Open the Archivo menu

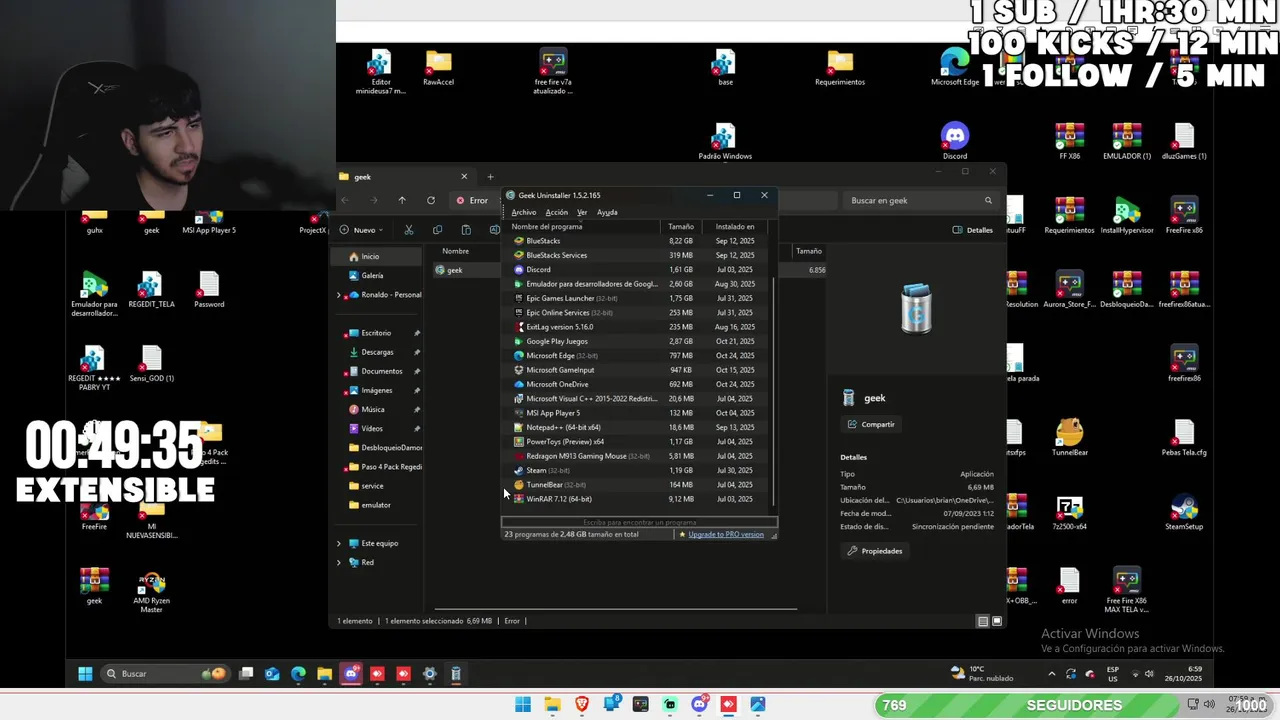pyautogui.click(x=524, y=212)
